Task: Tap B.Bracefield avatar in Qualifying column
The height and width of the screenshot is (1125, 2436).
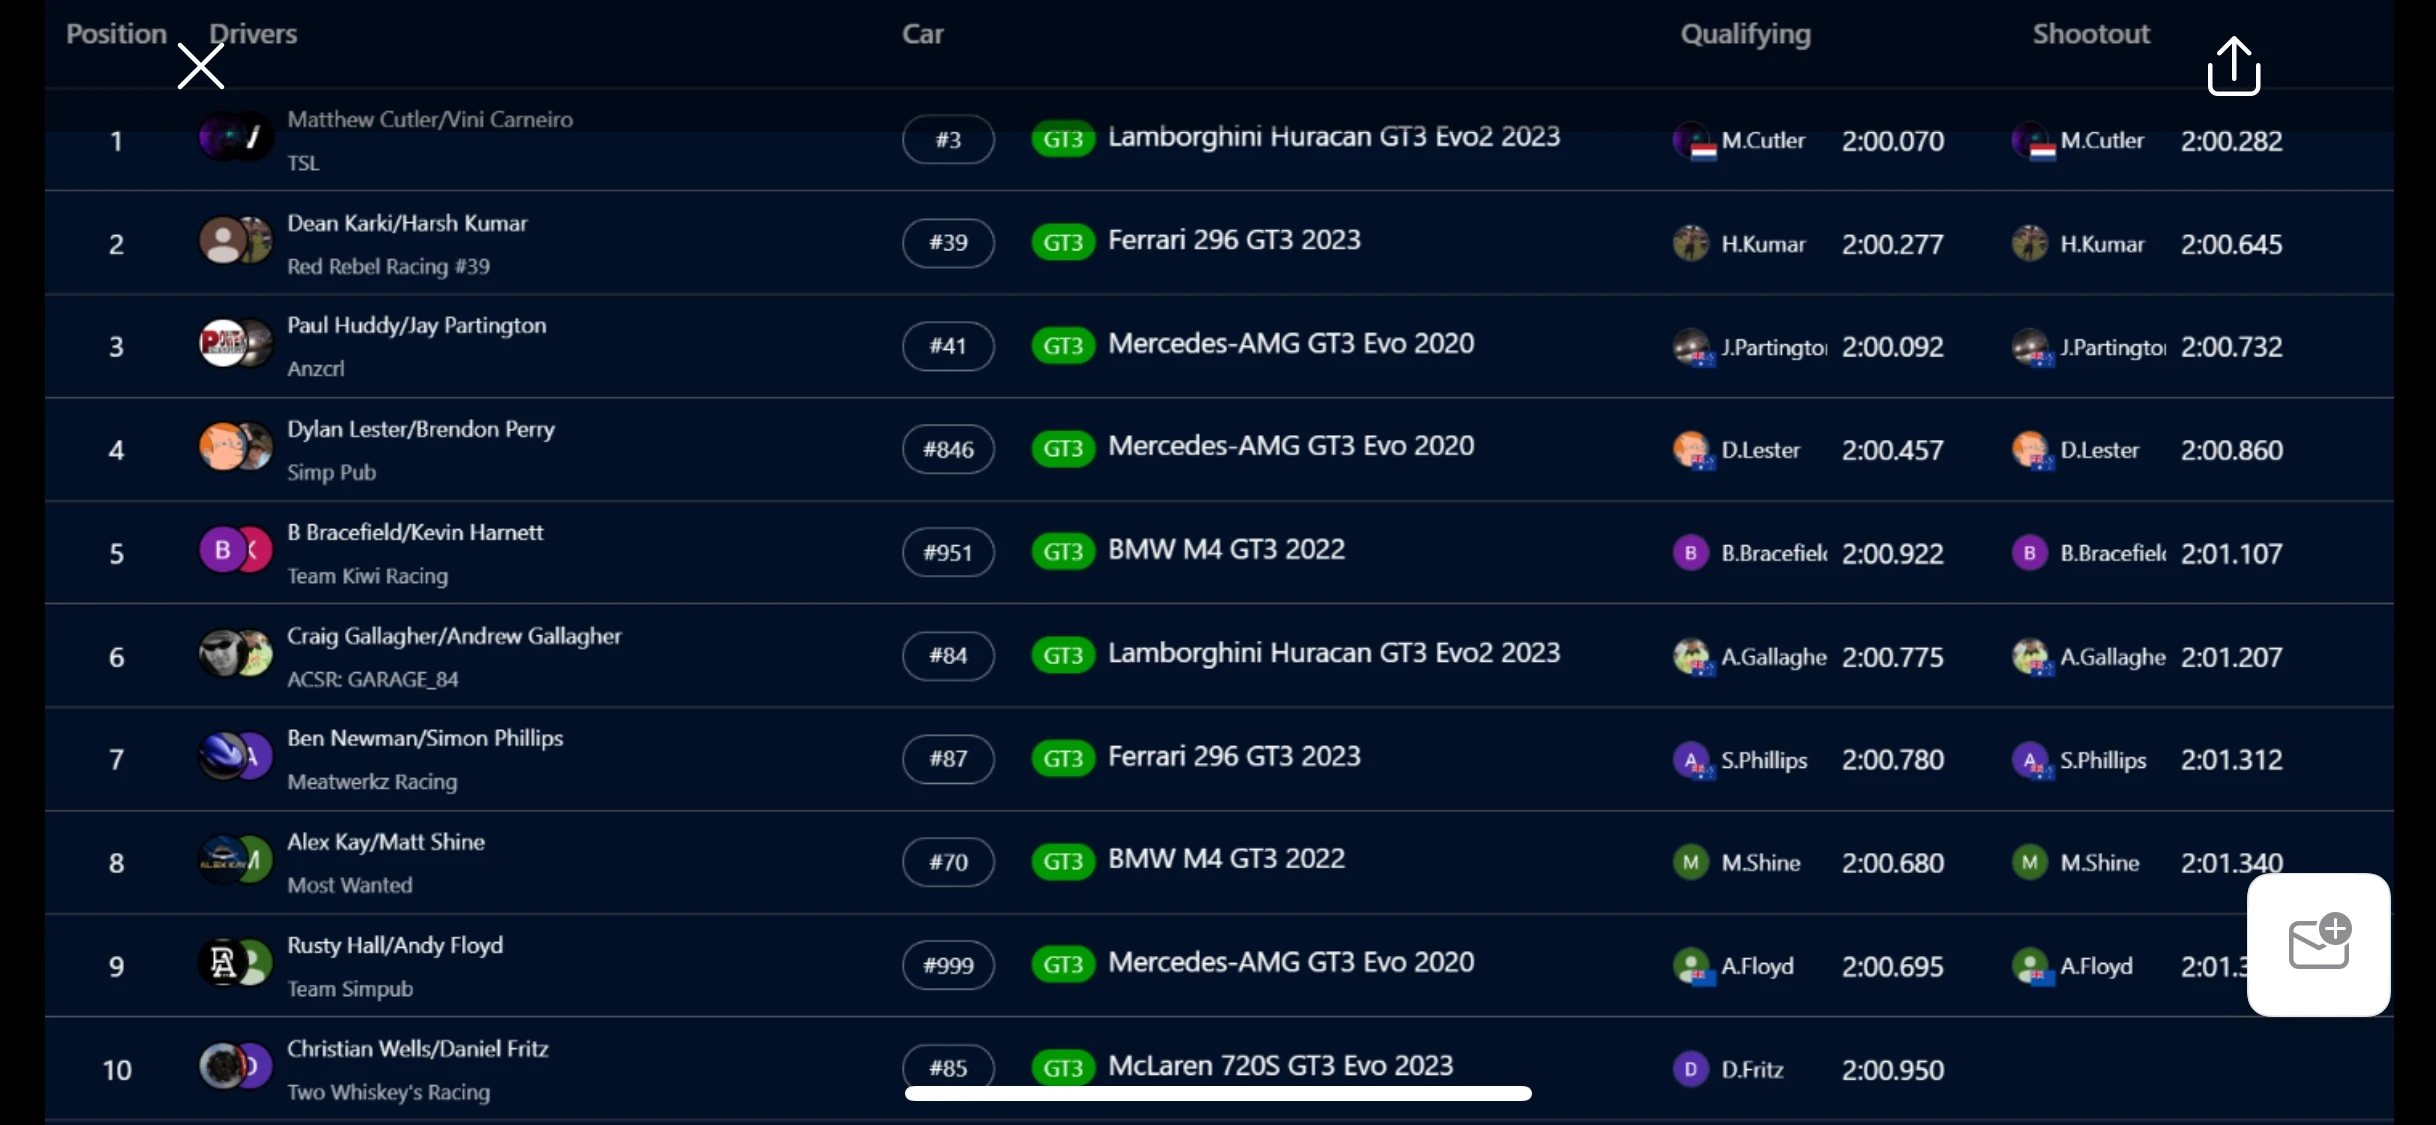Action: point(1691,553)
